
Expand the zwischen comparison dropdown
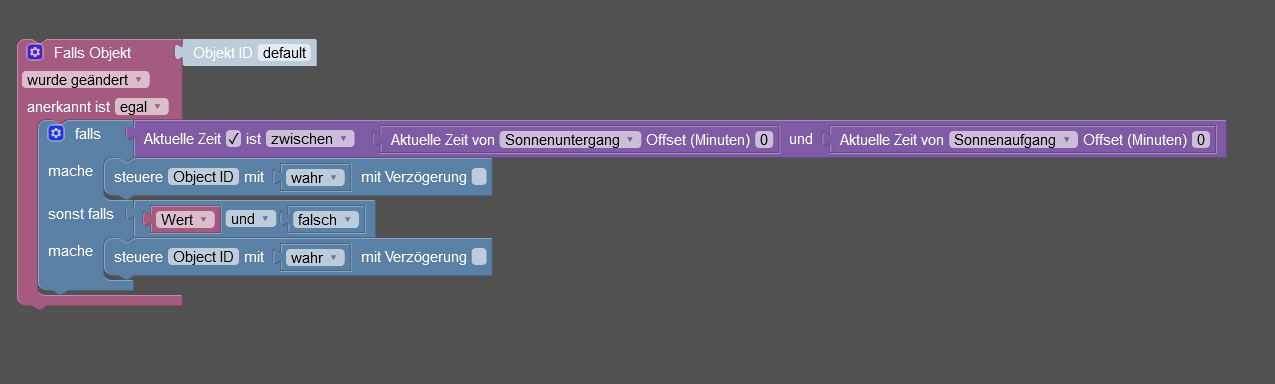(x=310, y=139)
